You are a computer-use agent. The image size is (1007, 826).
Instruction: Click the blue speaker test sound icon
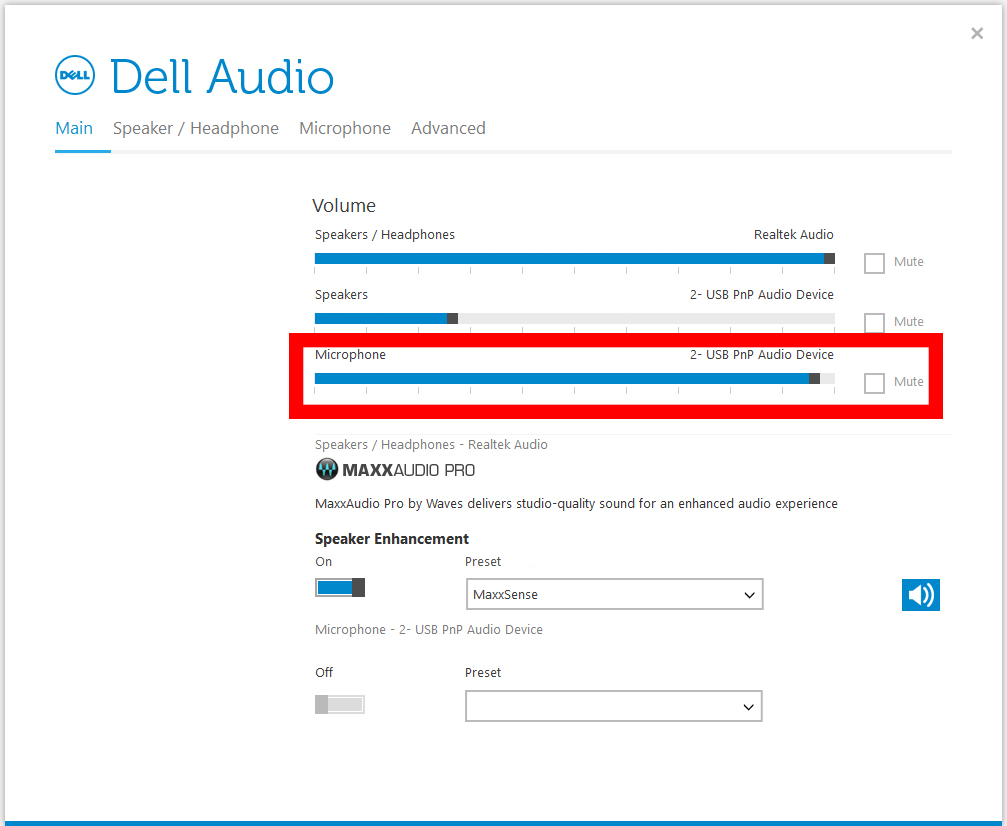[920, 595]
